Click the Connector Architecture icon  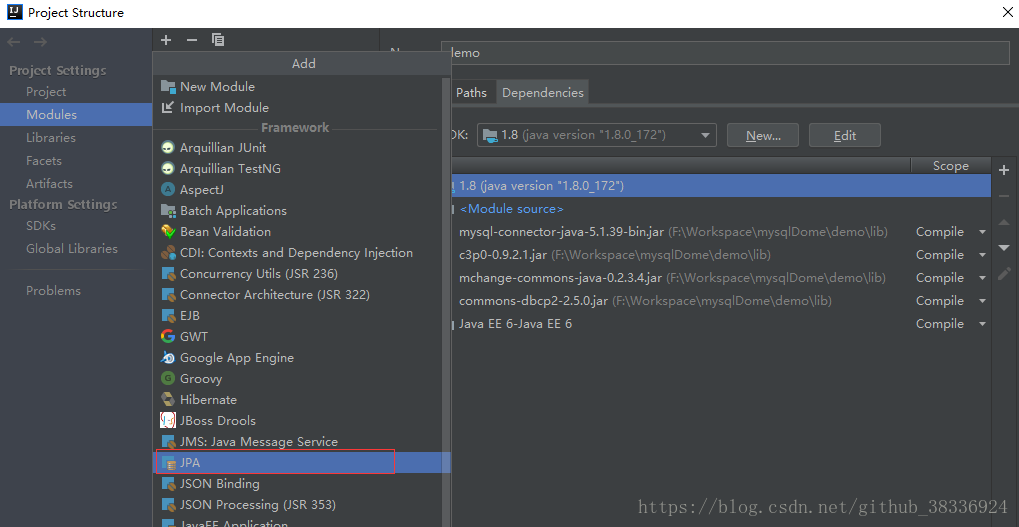click(168, 294)
